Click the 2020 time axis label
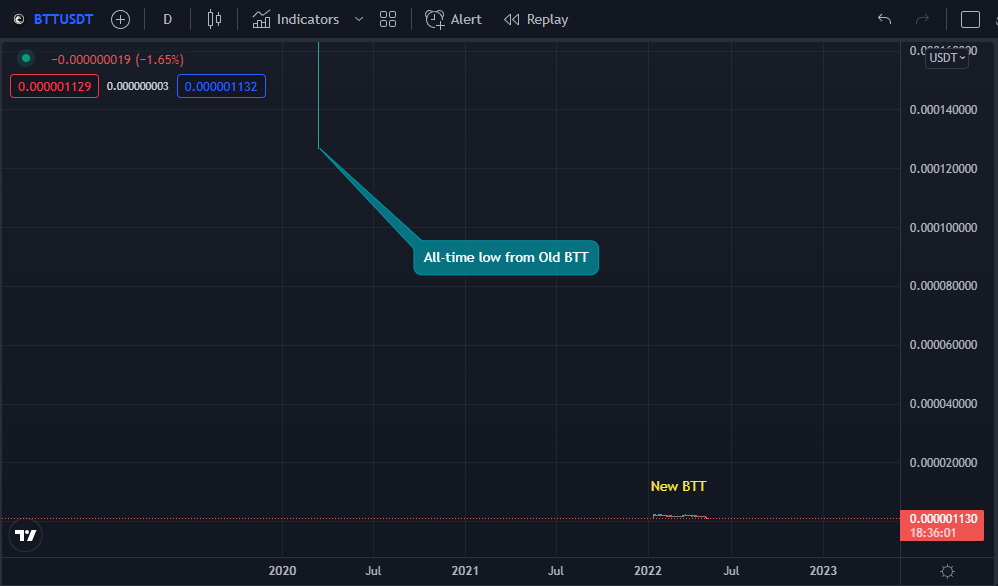Viewport: 998px width, 586px height. 282,571
